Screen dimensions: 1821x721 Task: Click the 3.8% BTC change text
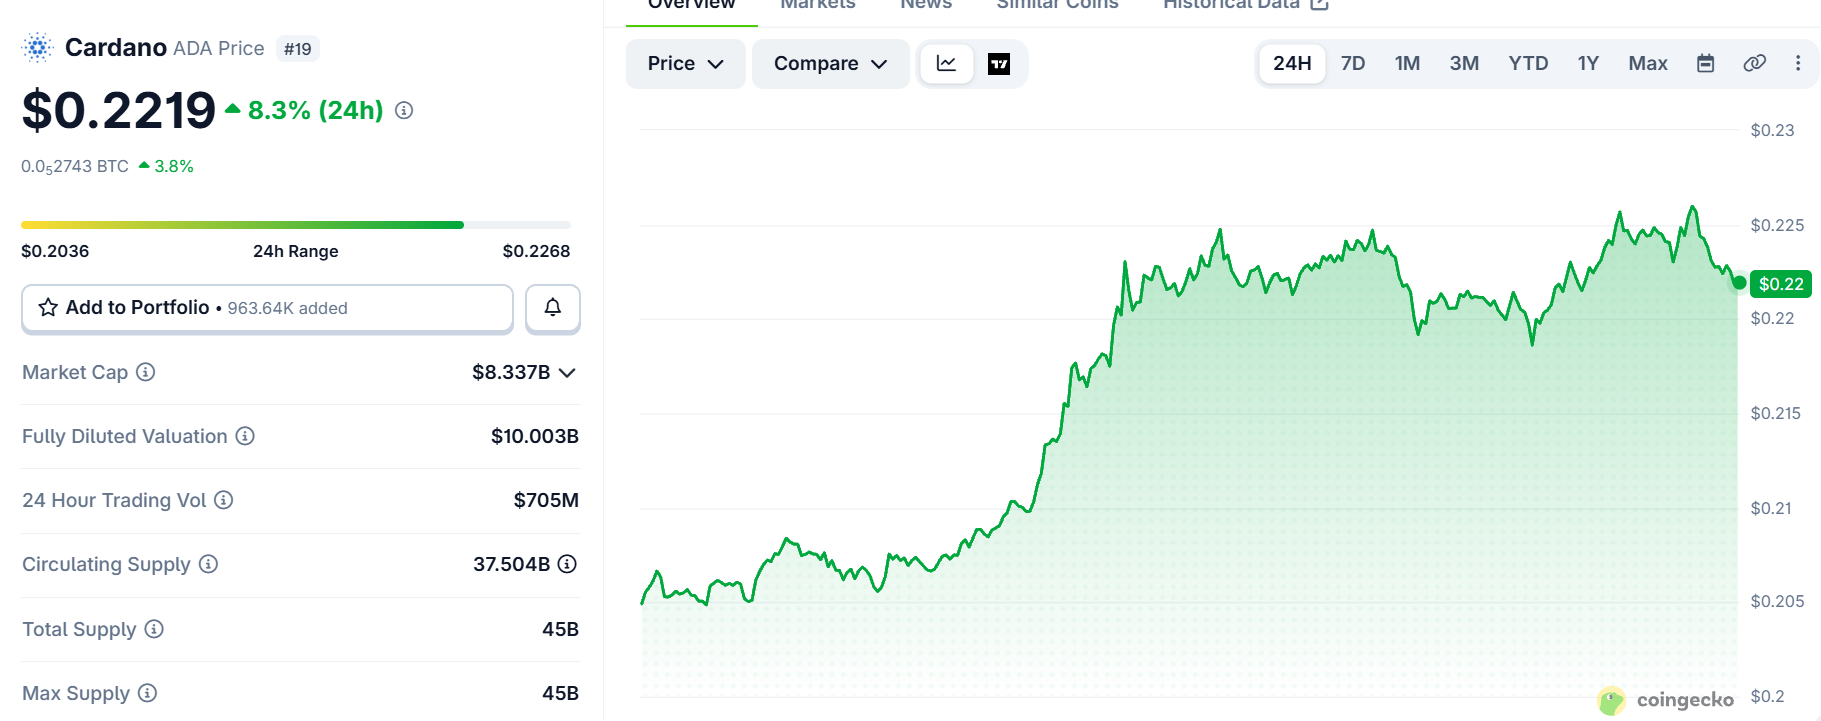coord(173,166)
